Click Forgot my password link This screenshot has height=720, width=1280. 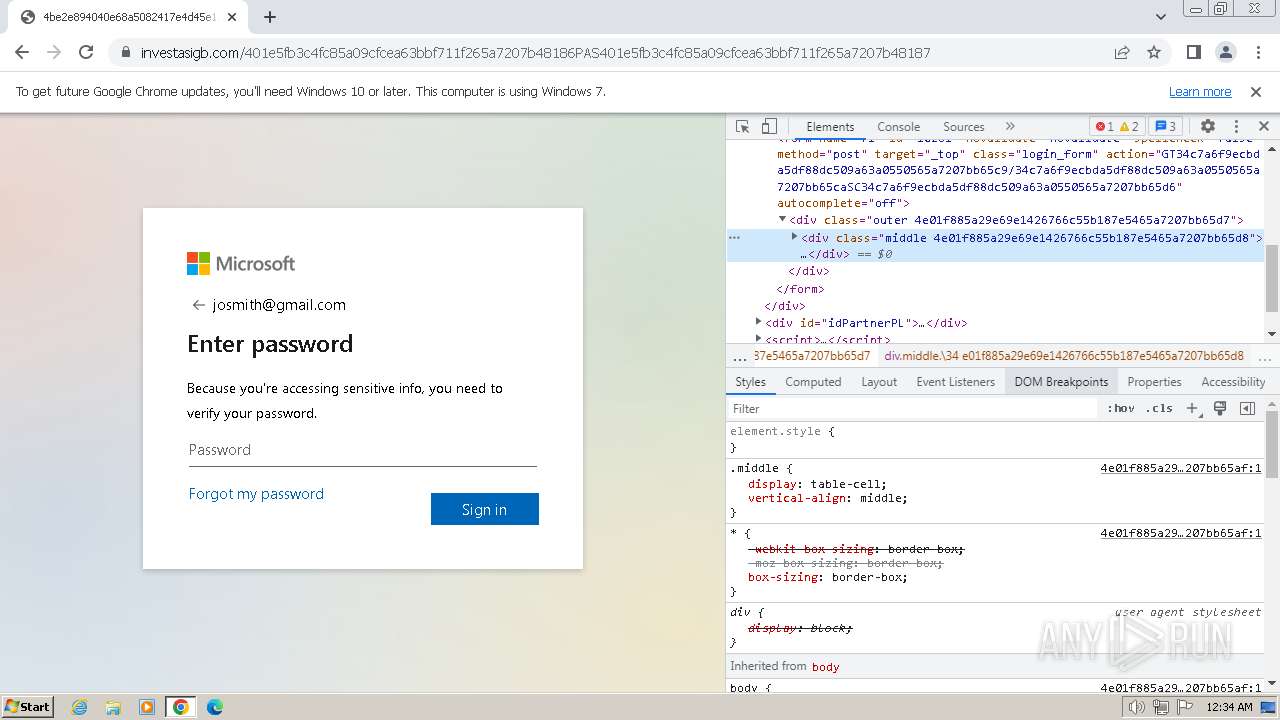click(256, 494)
